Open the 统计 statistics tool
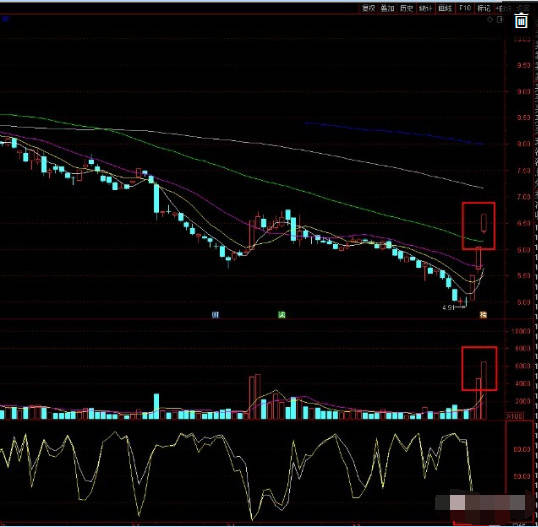The width and height of the screenshot is (538, 527). (426, 8)
